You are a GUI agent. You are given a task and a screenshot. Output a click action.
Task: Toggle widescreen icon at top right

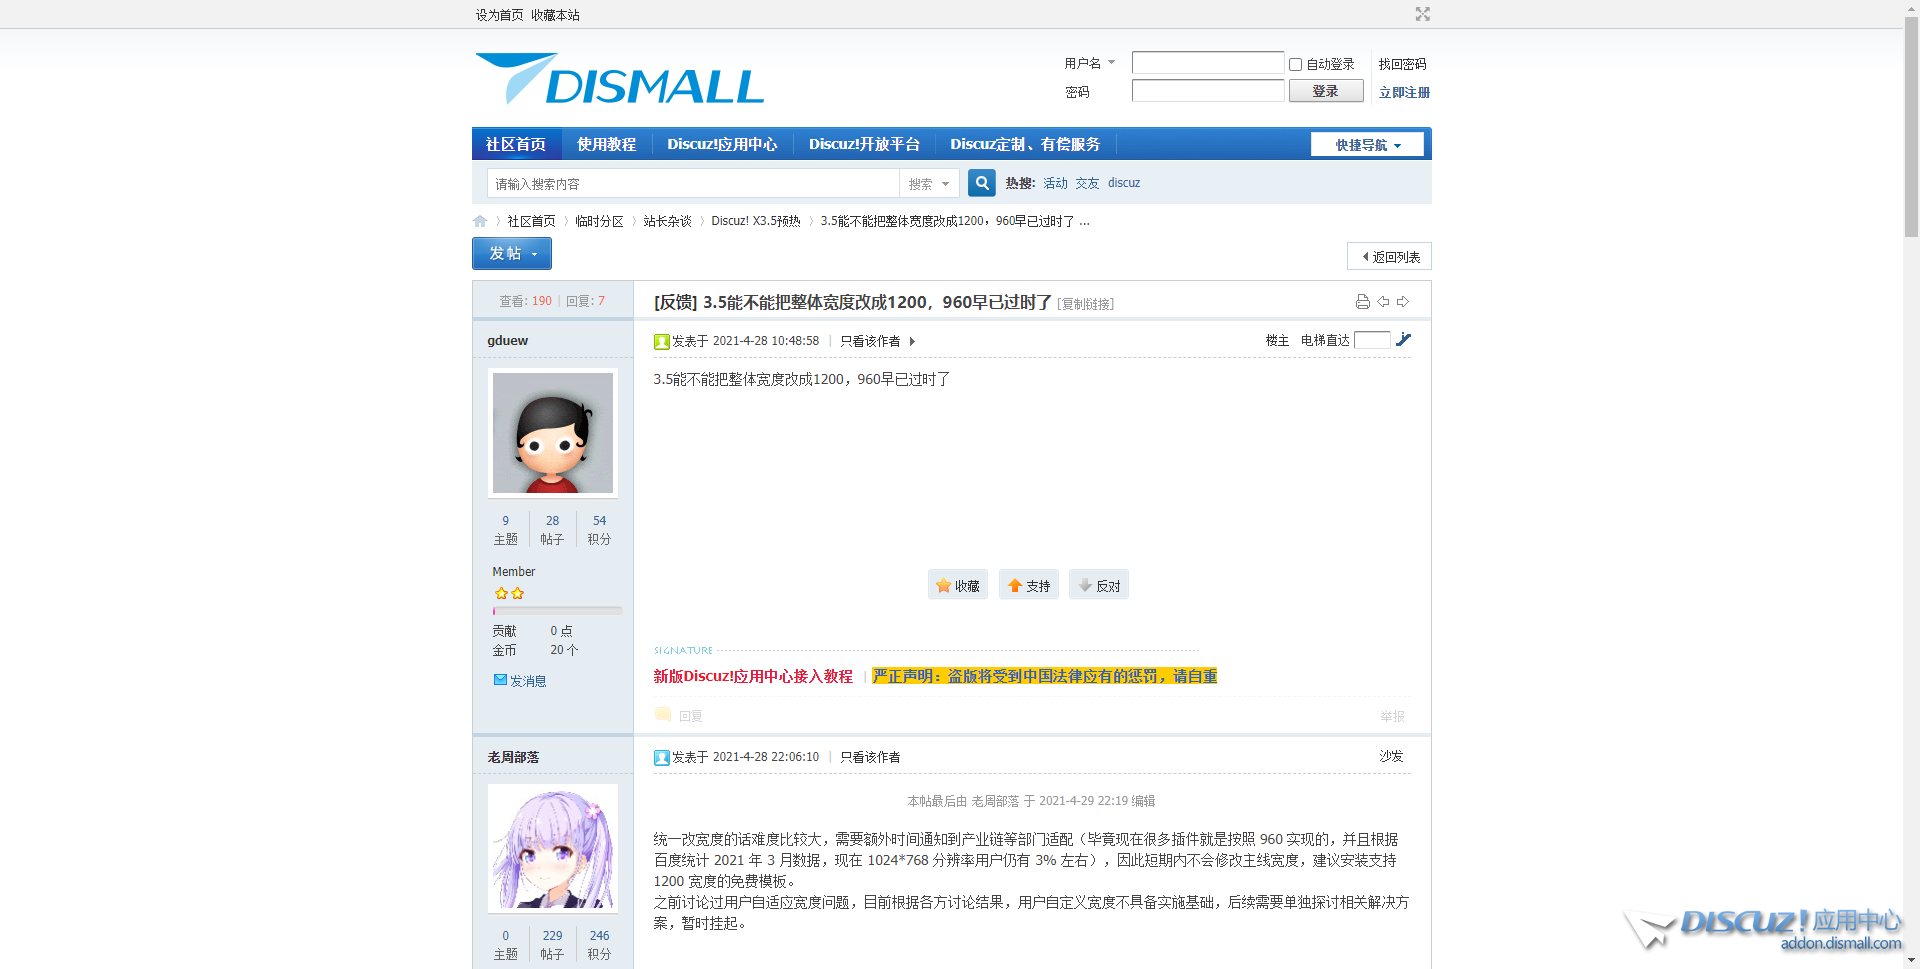click(x=1423, y=14)
